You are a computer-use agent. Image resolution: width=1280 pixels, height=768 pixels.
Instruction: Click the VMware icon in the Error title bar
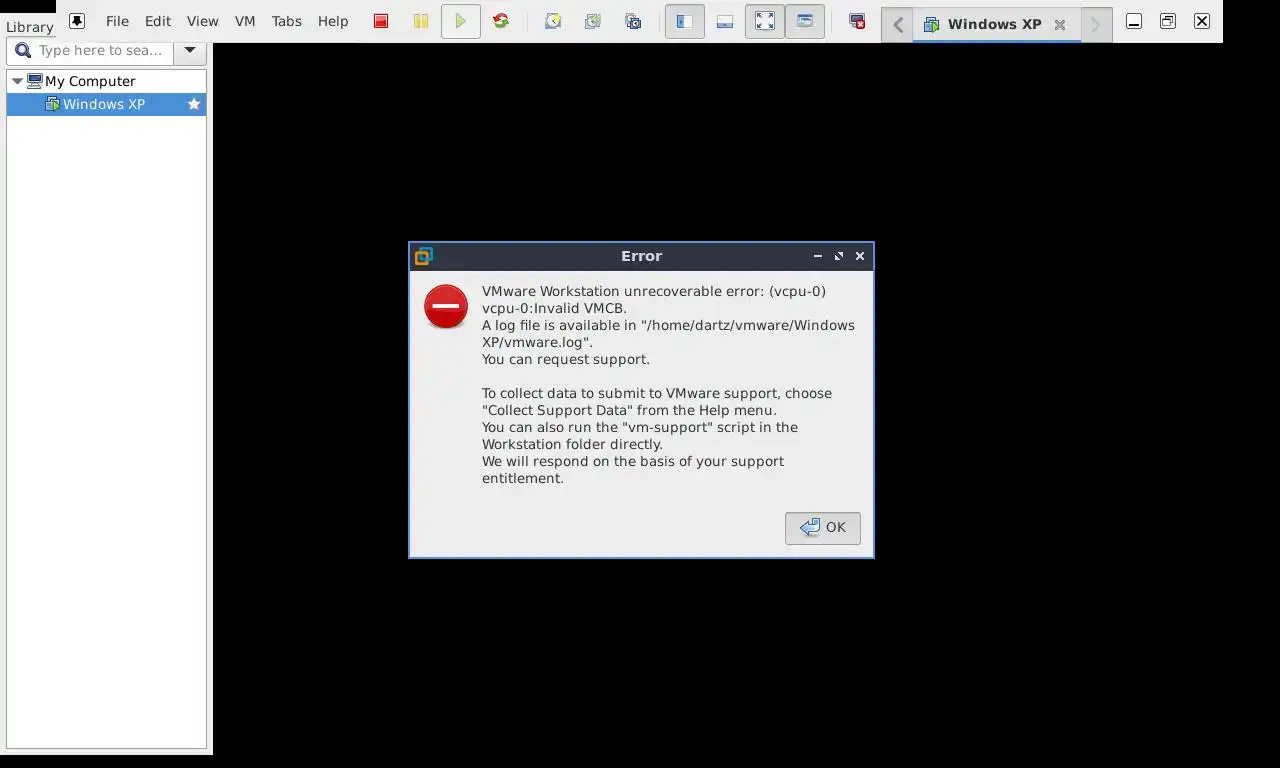point(424,256)
